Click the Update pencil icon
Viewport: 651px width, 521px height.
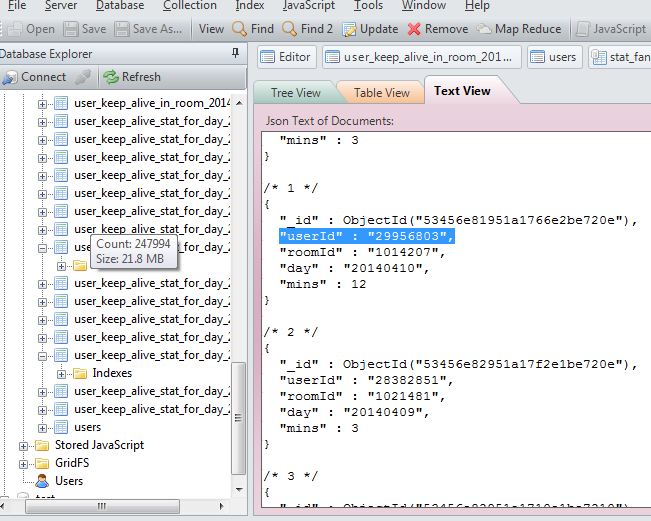tap(349, 29)
